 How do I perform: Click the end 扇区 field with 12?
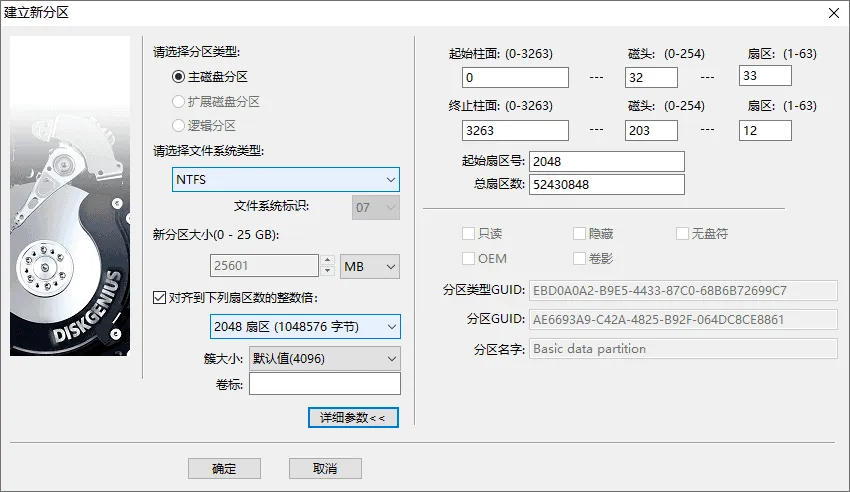coord(765,131)
